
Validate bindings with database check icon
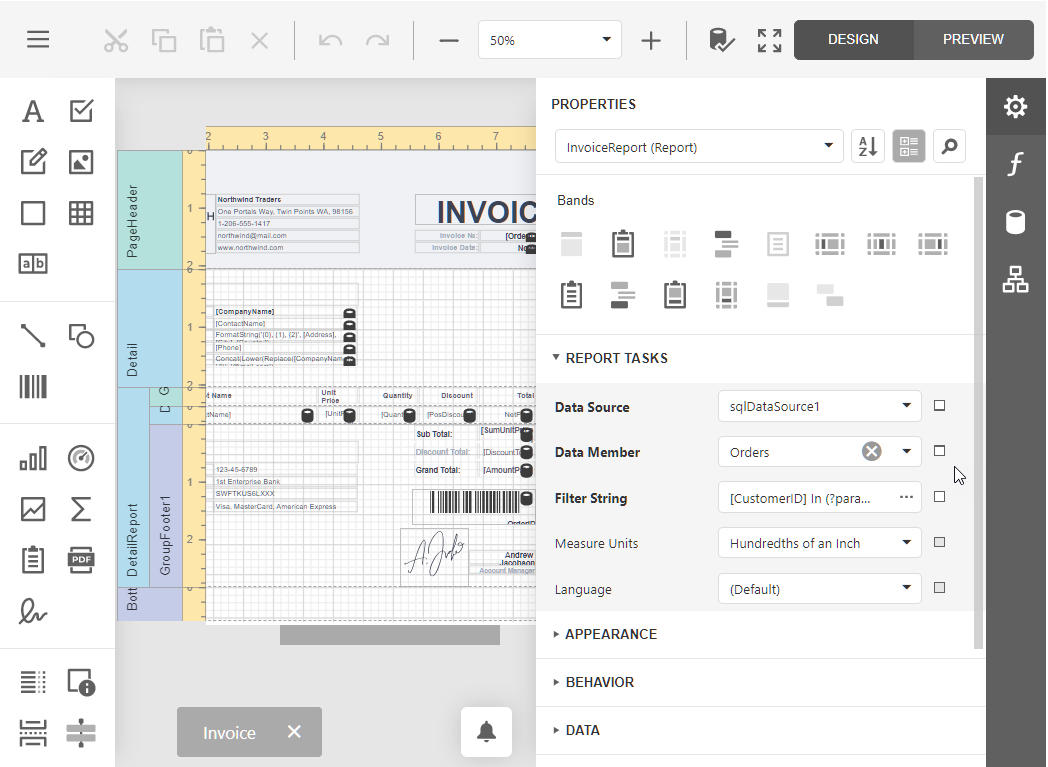click(721, 40)
